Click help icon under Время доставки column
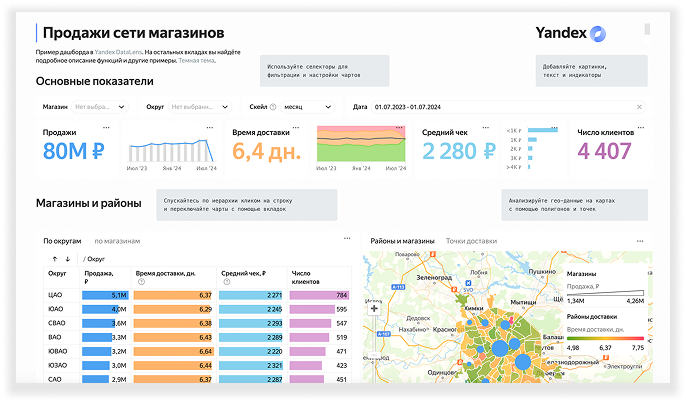 [141, 282]
